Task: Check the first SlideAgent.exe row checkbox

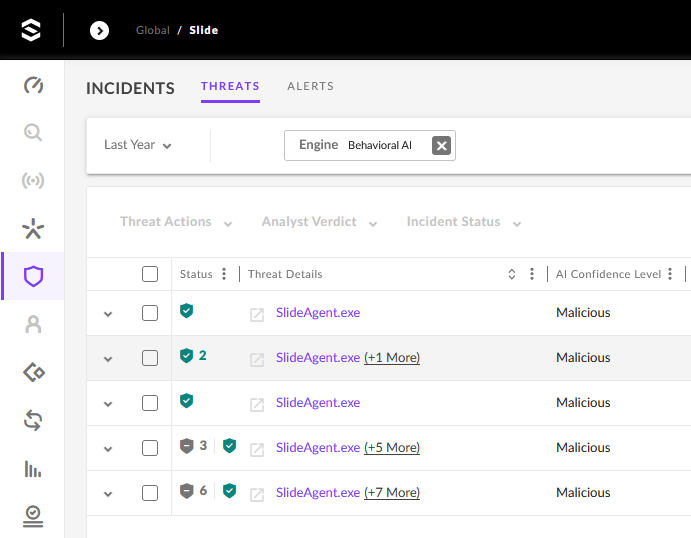Action: coord(150,313)
